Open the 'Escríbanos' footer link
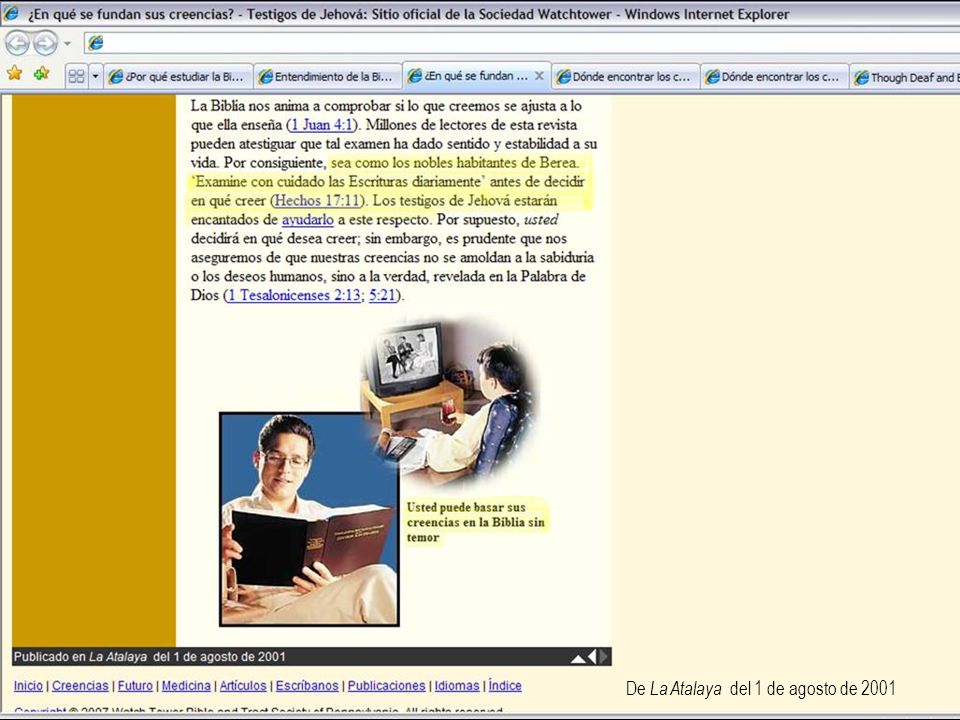The height and width of the screenshot is (720, 960). [307, 686]
